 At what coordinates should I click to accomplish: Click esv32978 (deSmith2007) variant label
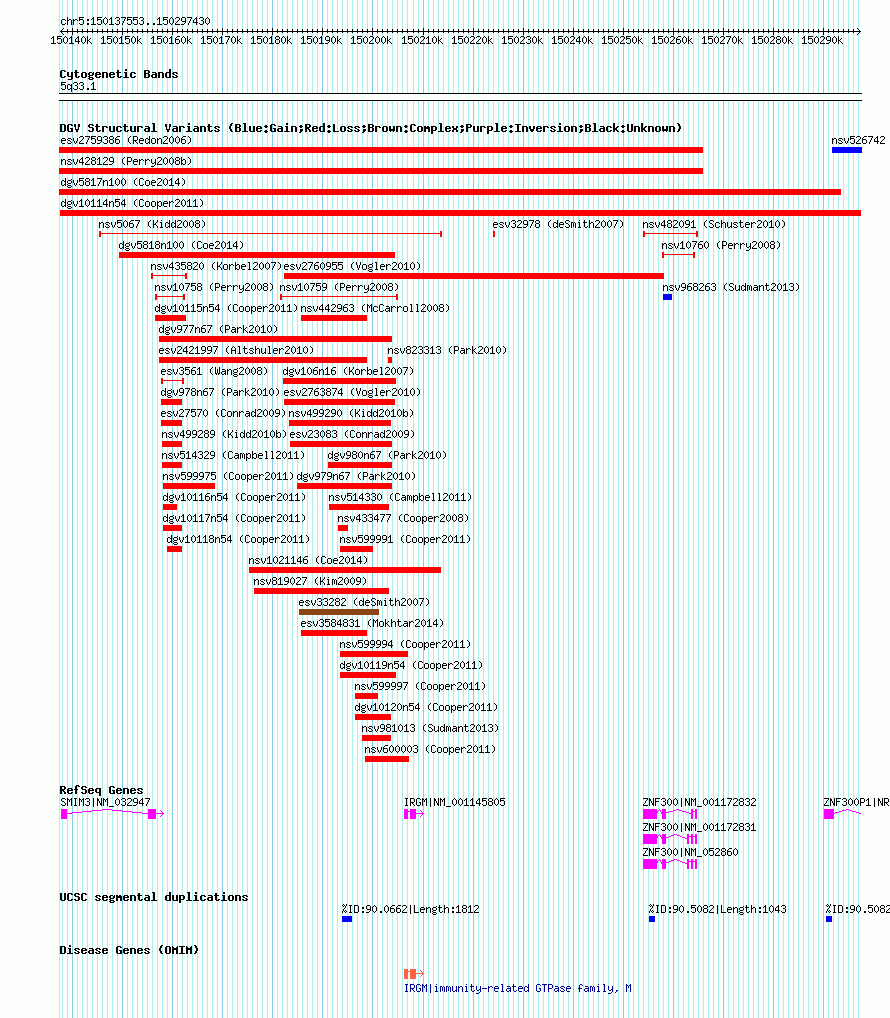558,224
